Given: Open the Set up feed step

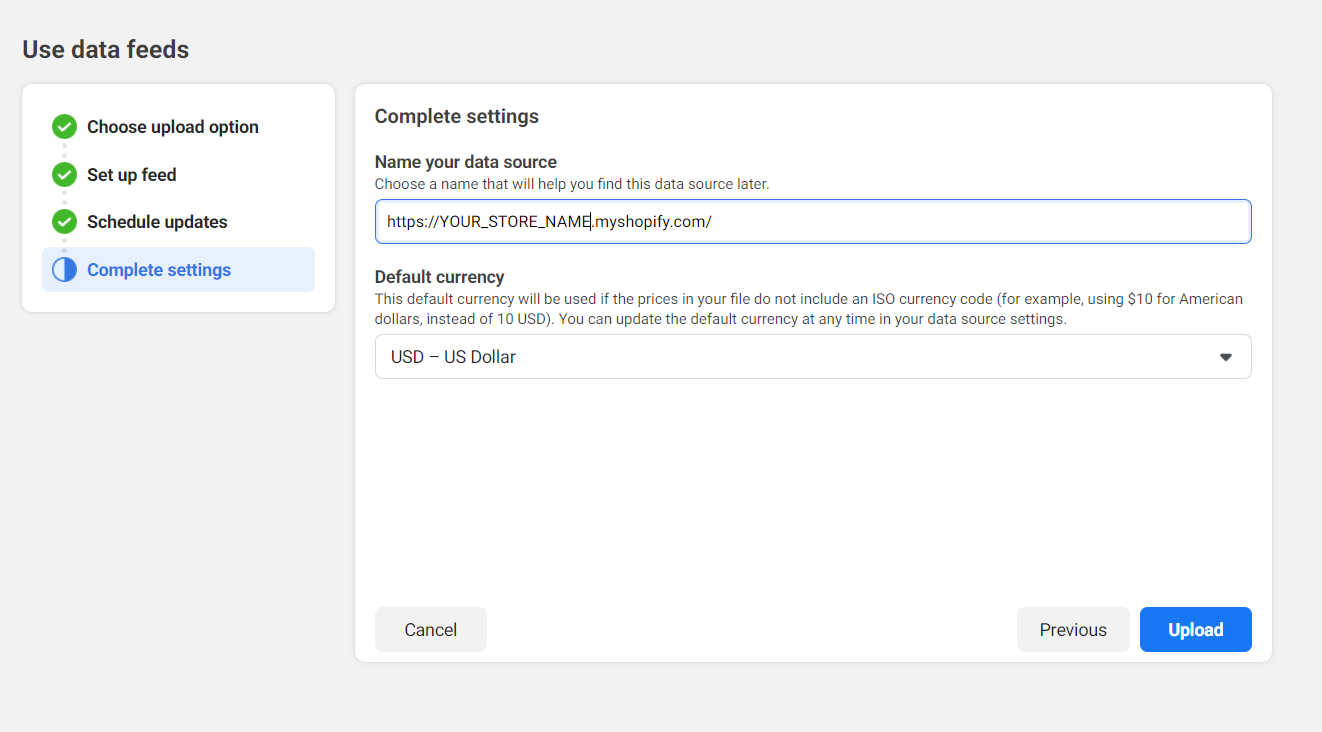Looking at the screenshot, I should tap(131, 175).
